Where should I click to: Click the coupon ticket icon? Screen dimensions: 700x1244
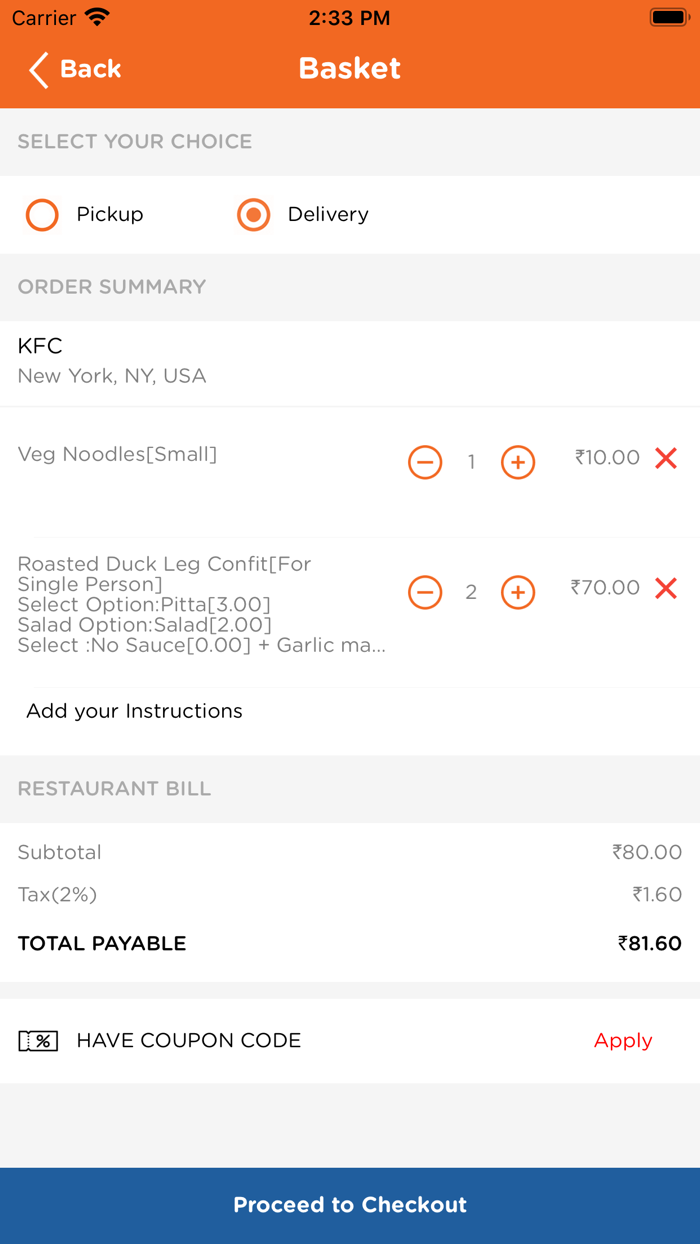(38, 1040)
